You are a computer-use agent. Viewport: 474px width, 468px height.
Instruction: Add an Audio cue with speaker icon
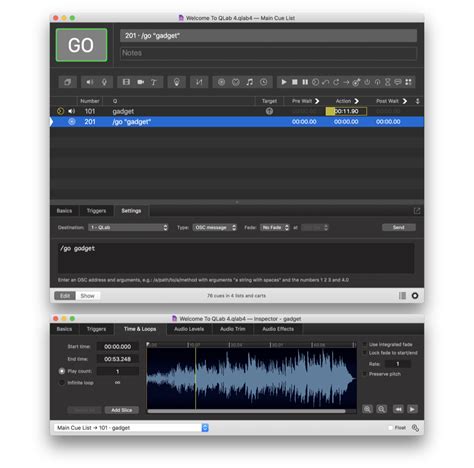(89, 82)
